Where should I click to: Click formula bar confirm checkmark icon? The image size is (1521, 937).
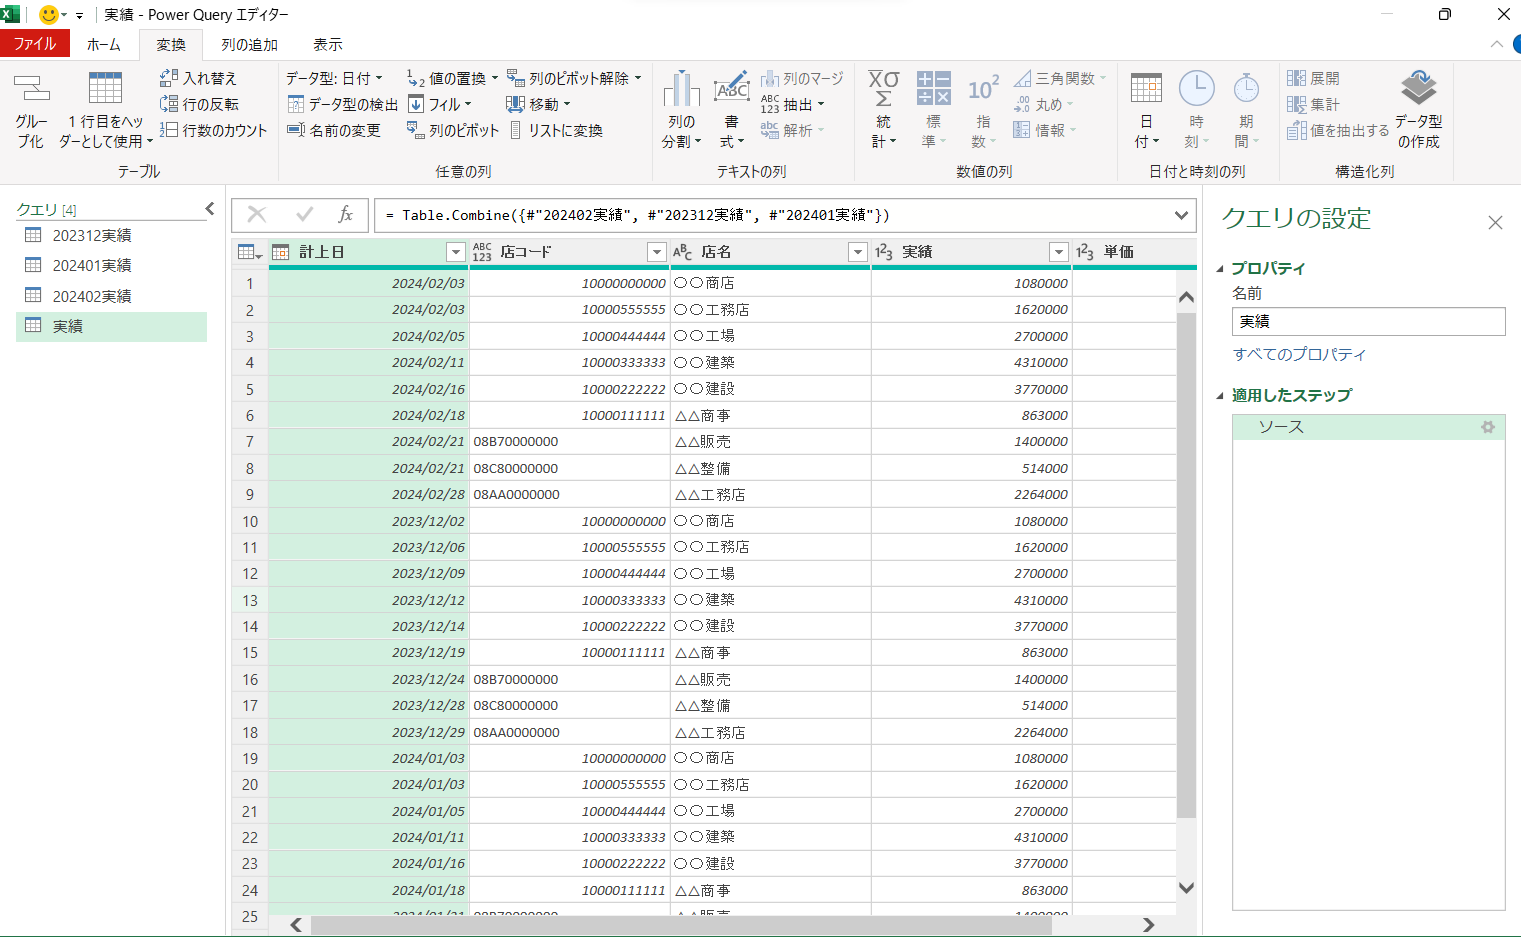click(x=305, y=215)
